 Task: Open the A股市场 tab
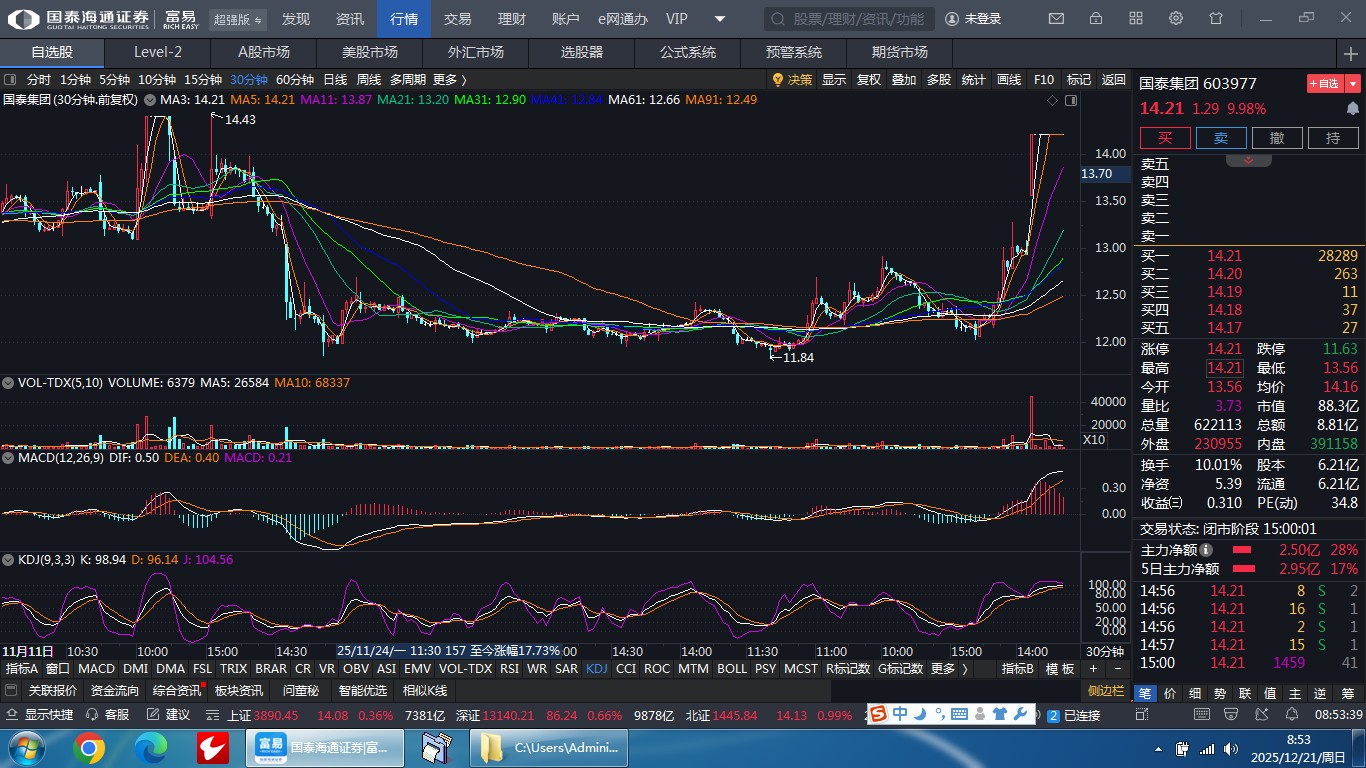264,52
